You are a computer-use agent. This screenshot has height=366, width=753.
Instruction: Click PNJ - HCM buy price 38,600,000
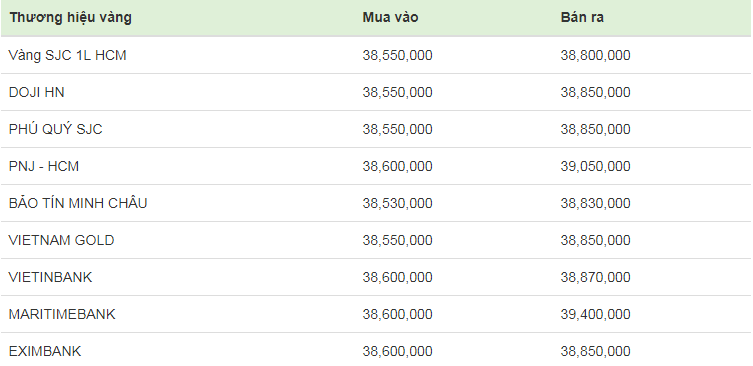[397, 167]
